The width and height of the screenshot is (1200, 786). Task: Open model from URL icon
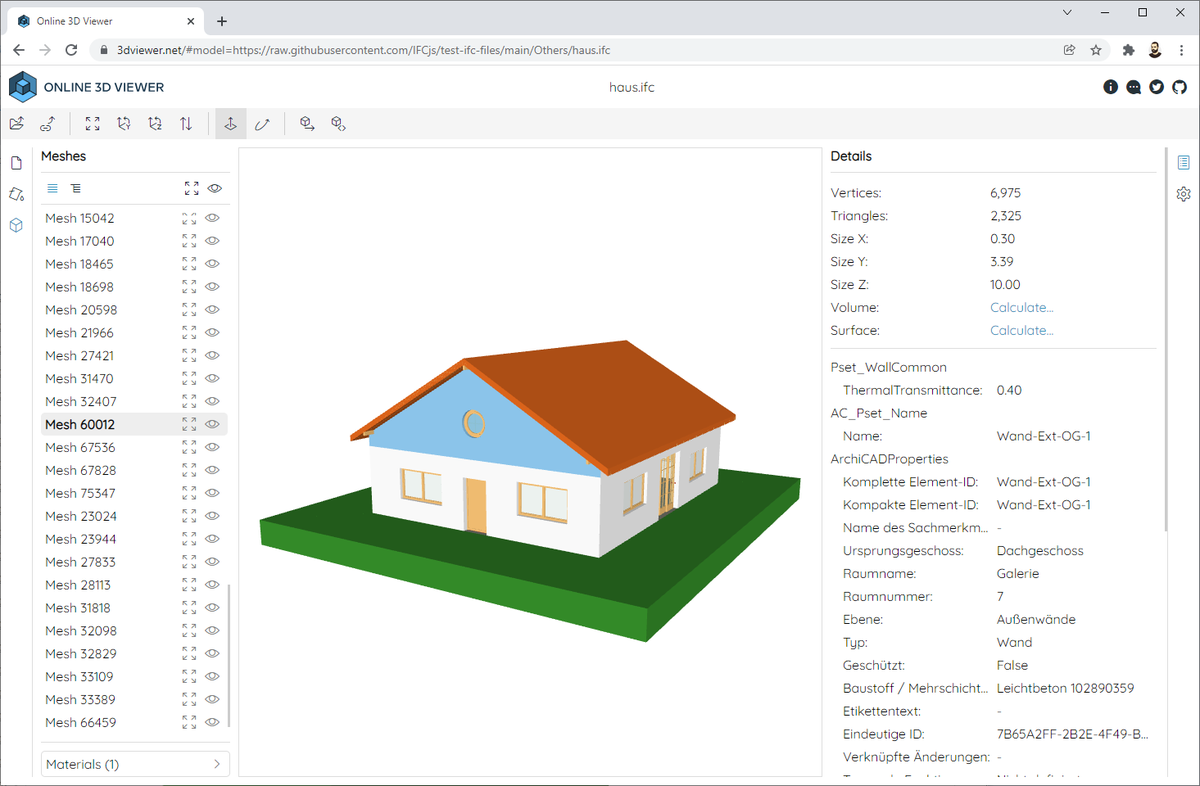[x=47, y=124]
